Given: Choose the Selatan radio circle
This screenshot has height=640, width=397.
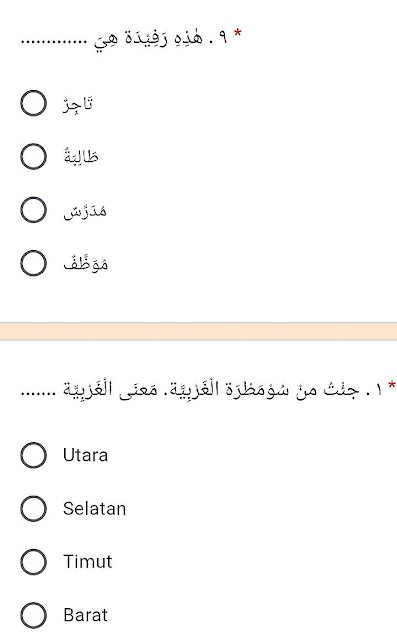Looking at the screenshot, I should click(33, 508).
